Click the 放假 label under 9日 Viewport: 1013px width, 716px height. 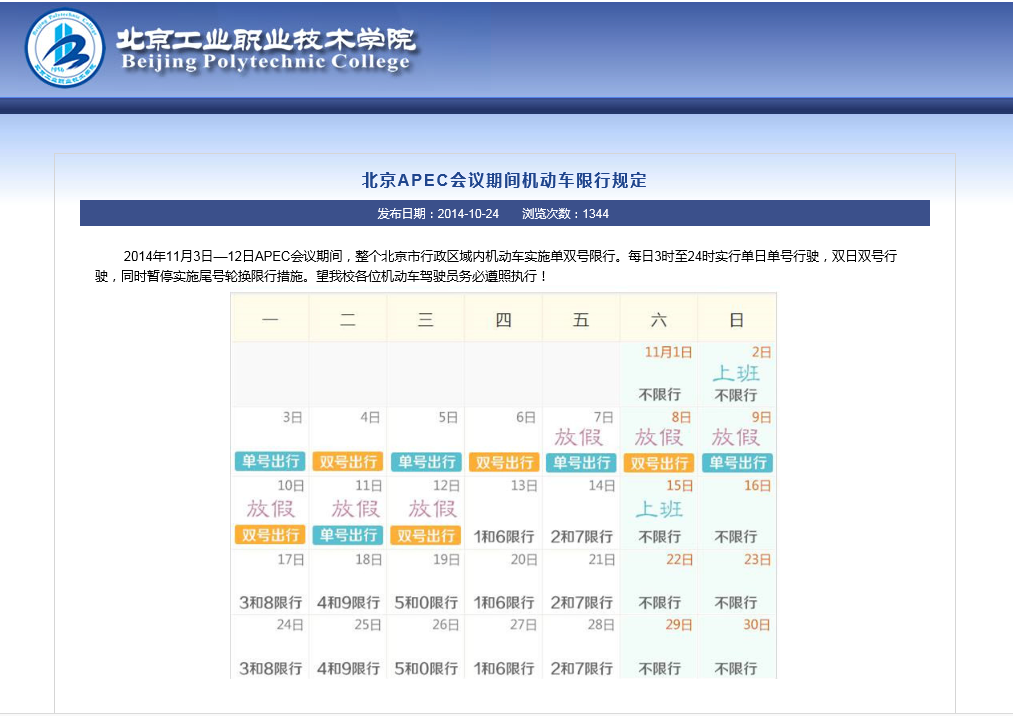click(x=736, y=437)
